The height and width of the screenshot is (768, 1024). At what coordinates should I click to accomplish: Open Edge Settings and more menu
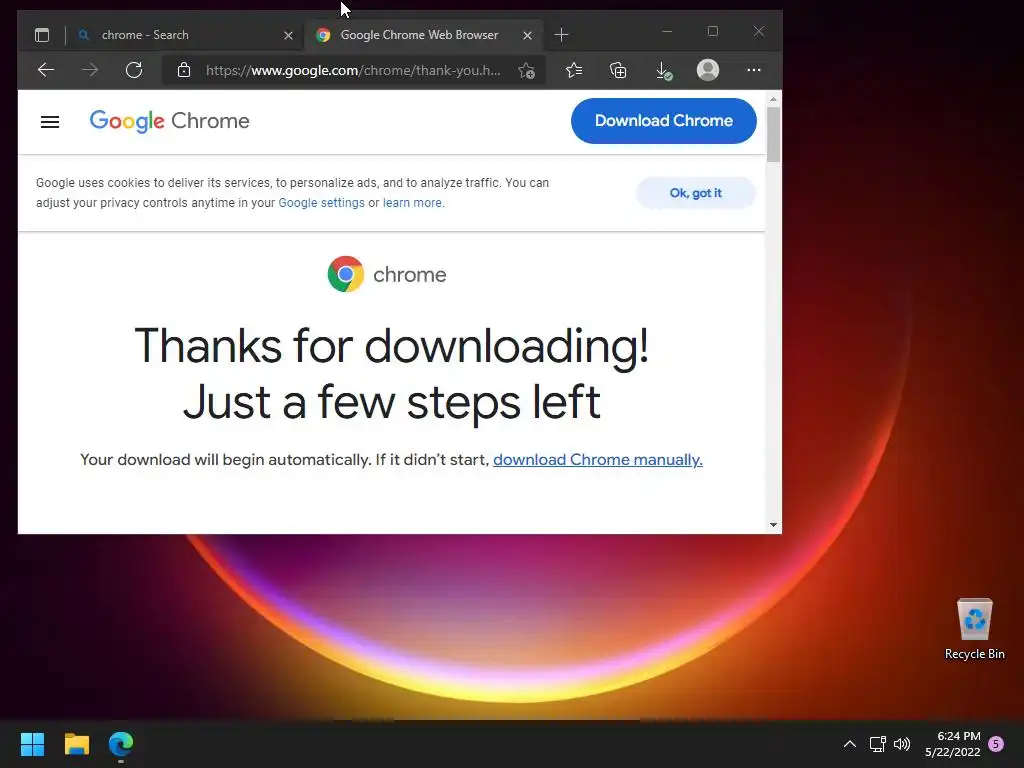click(x=754, y=70)
